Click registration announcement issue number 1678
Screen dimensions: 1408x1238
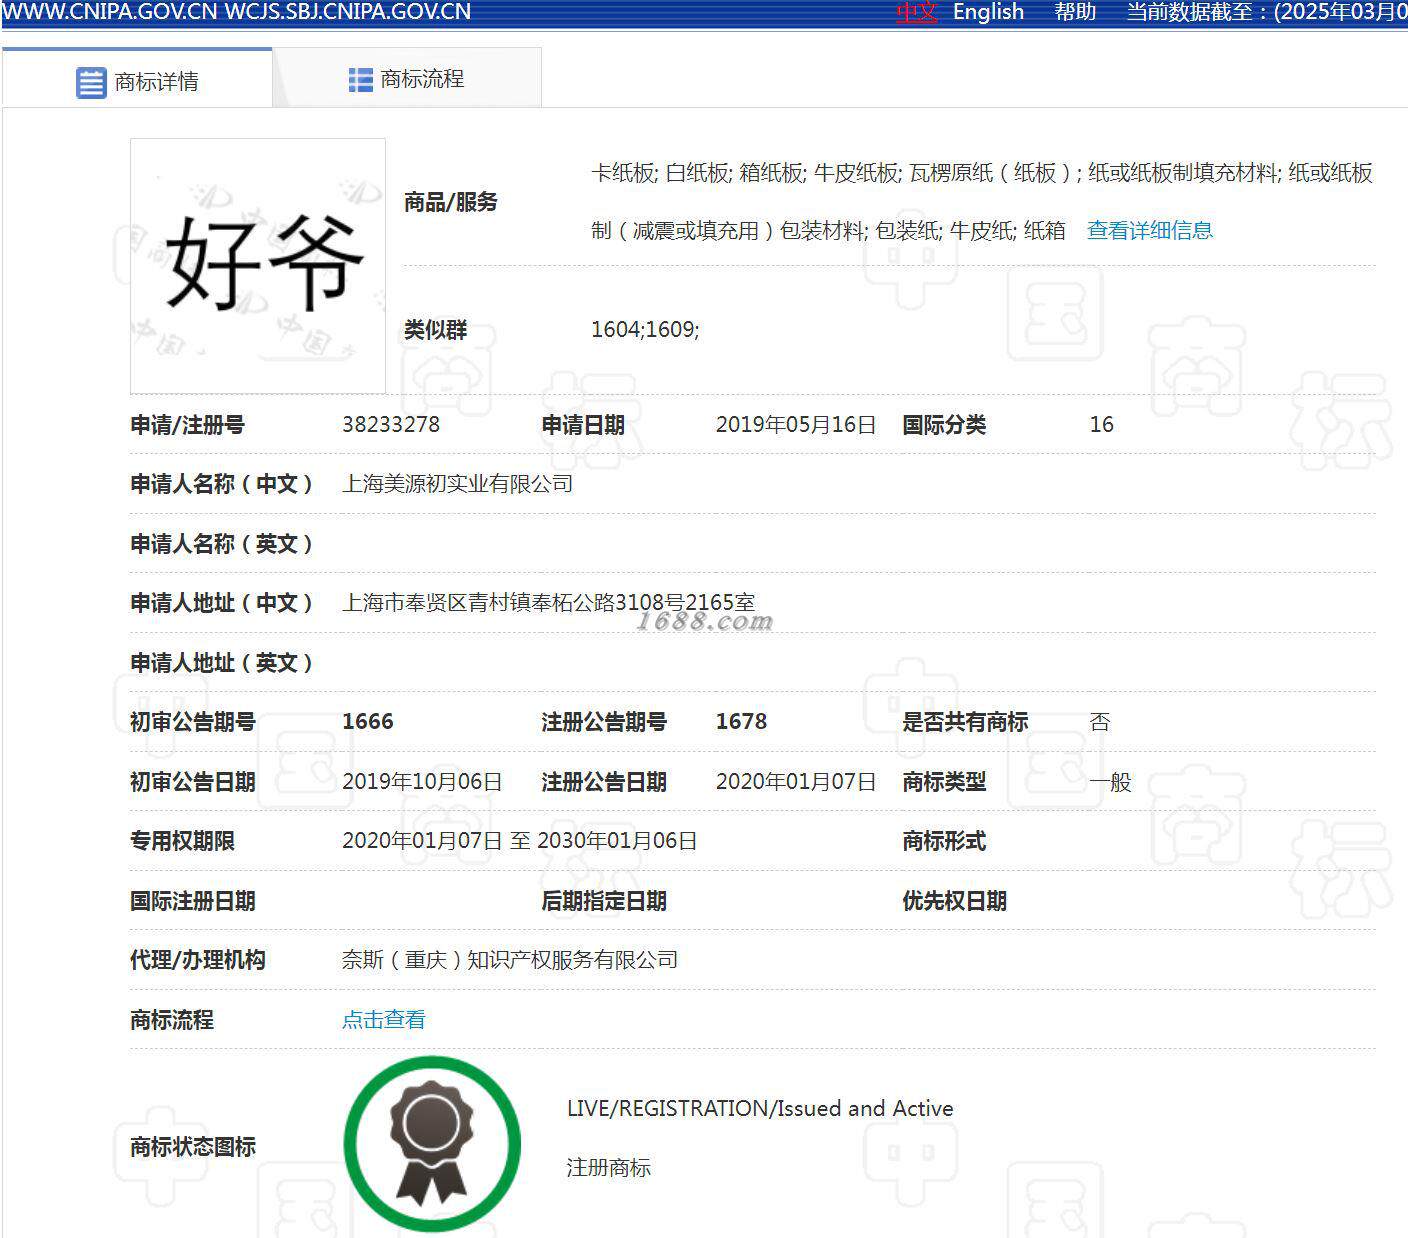pos(742,721)
